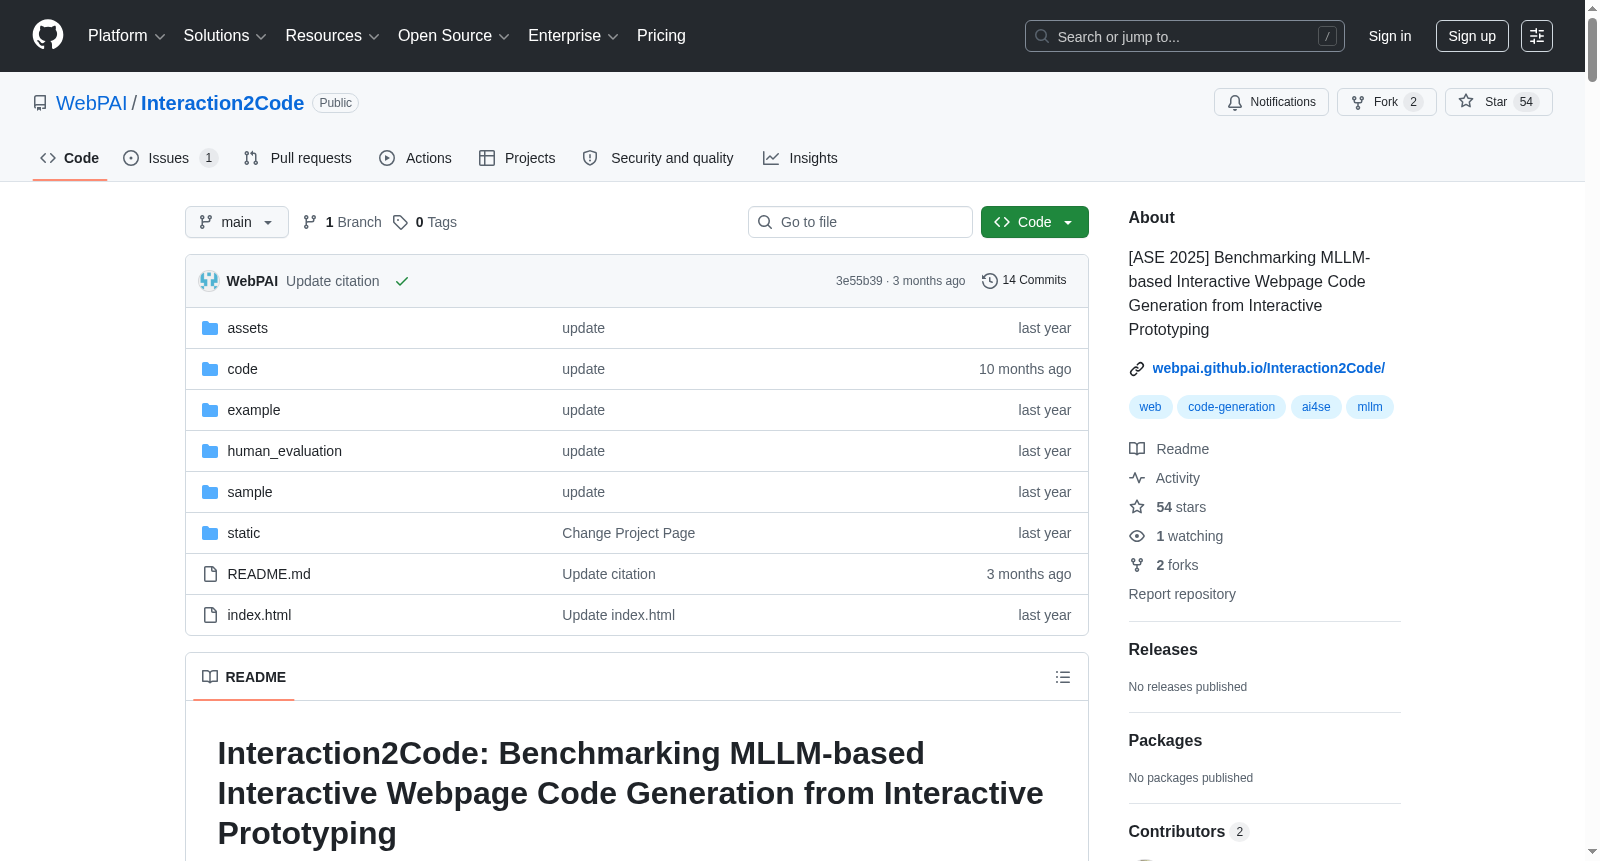Click the commit history clock icon
The height and width of the screenshot is (861, 1600).
point(990,281)
